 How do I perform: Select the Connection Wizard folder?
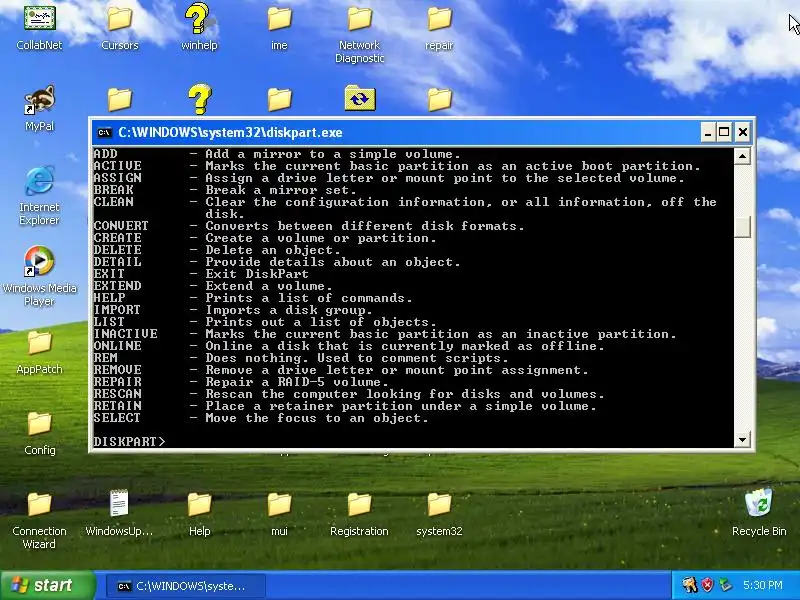click(x=39, y=520)
